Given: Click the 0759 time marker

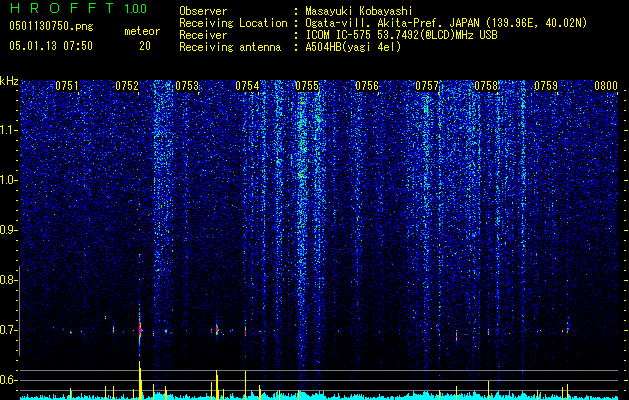Looking at the screenshot, I should click(x=546, y=86).
